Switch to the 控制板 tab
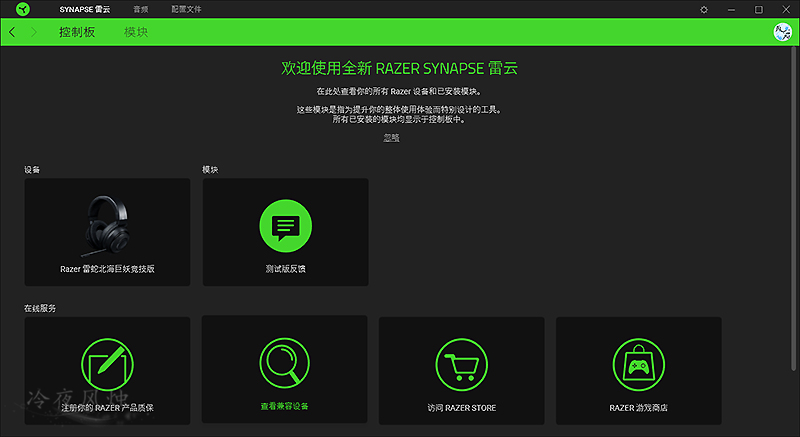 coord(77,32)
